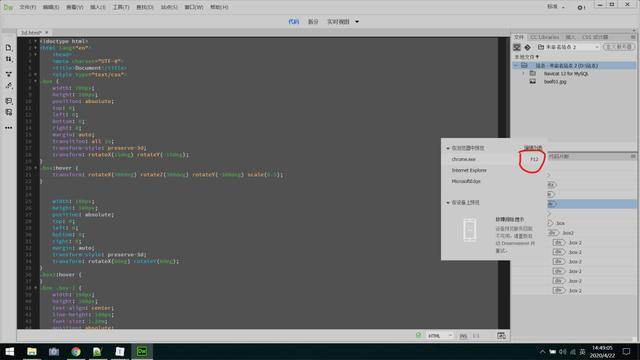This screenshot has width=640, height=360.
Task: Click the Format Source Code icon
Action: point(9,85)
